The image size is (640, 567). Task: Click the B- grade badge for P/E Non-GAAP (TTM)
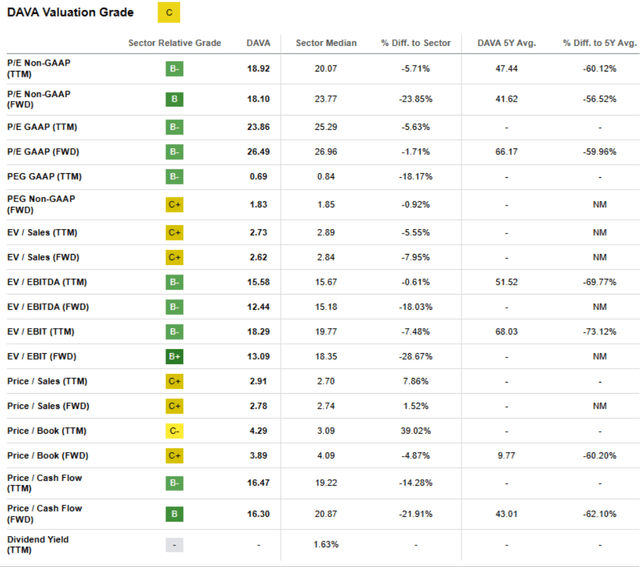[x=174, y=69]
